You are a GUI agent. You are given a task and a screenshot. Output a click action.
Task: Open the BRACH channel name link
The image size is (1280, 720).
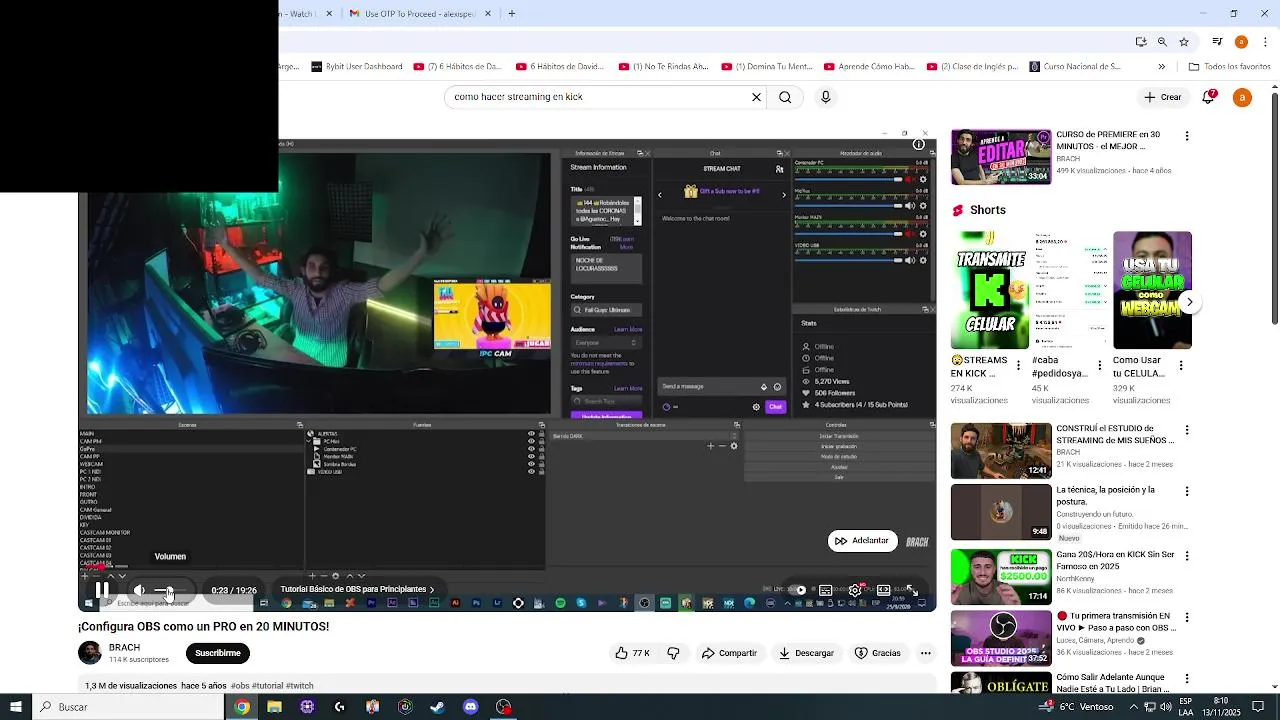point(124,647)
